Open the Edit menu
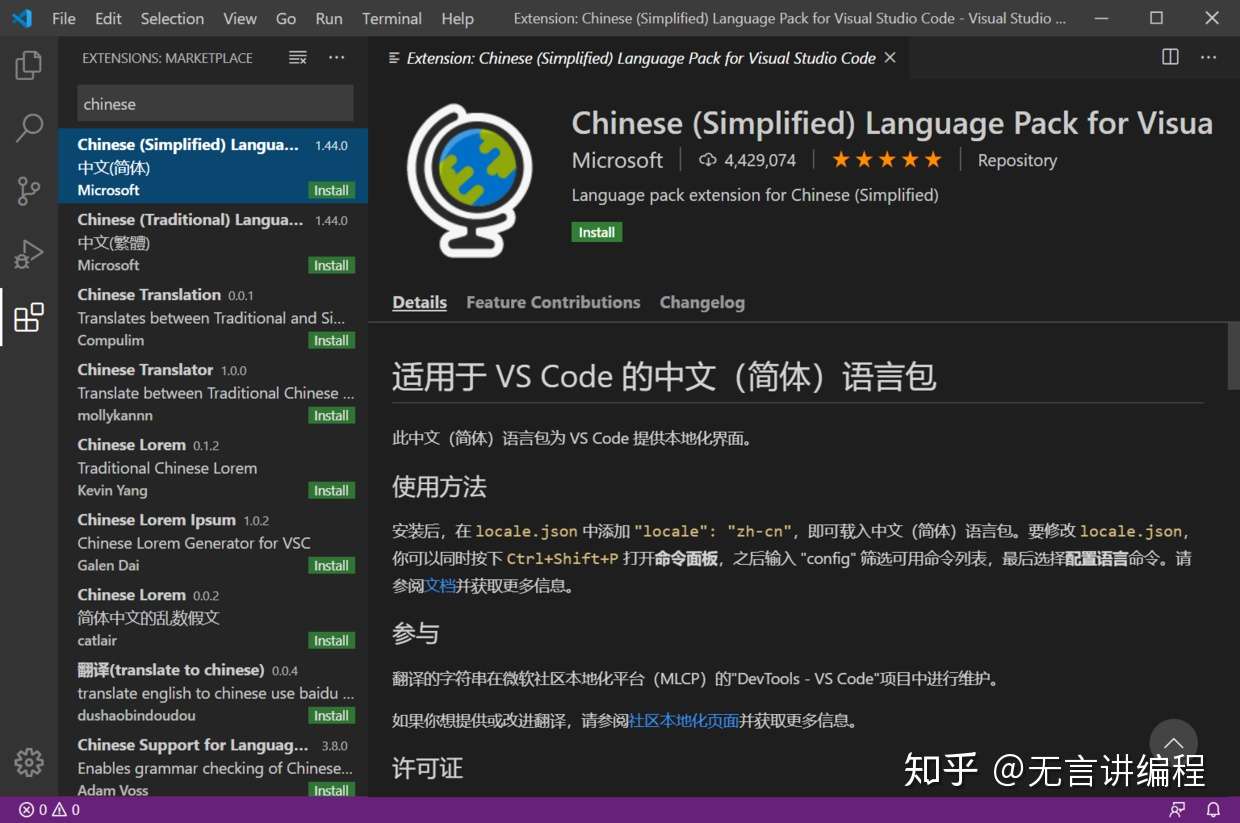This screenshot has width=1240, height=823. click(x=108, y=18)
